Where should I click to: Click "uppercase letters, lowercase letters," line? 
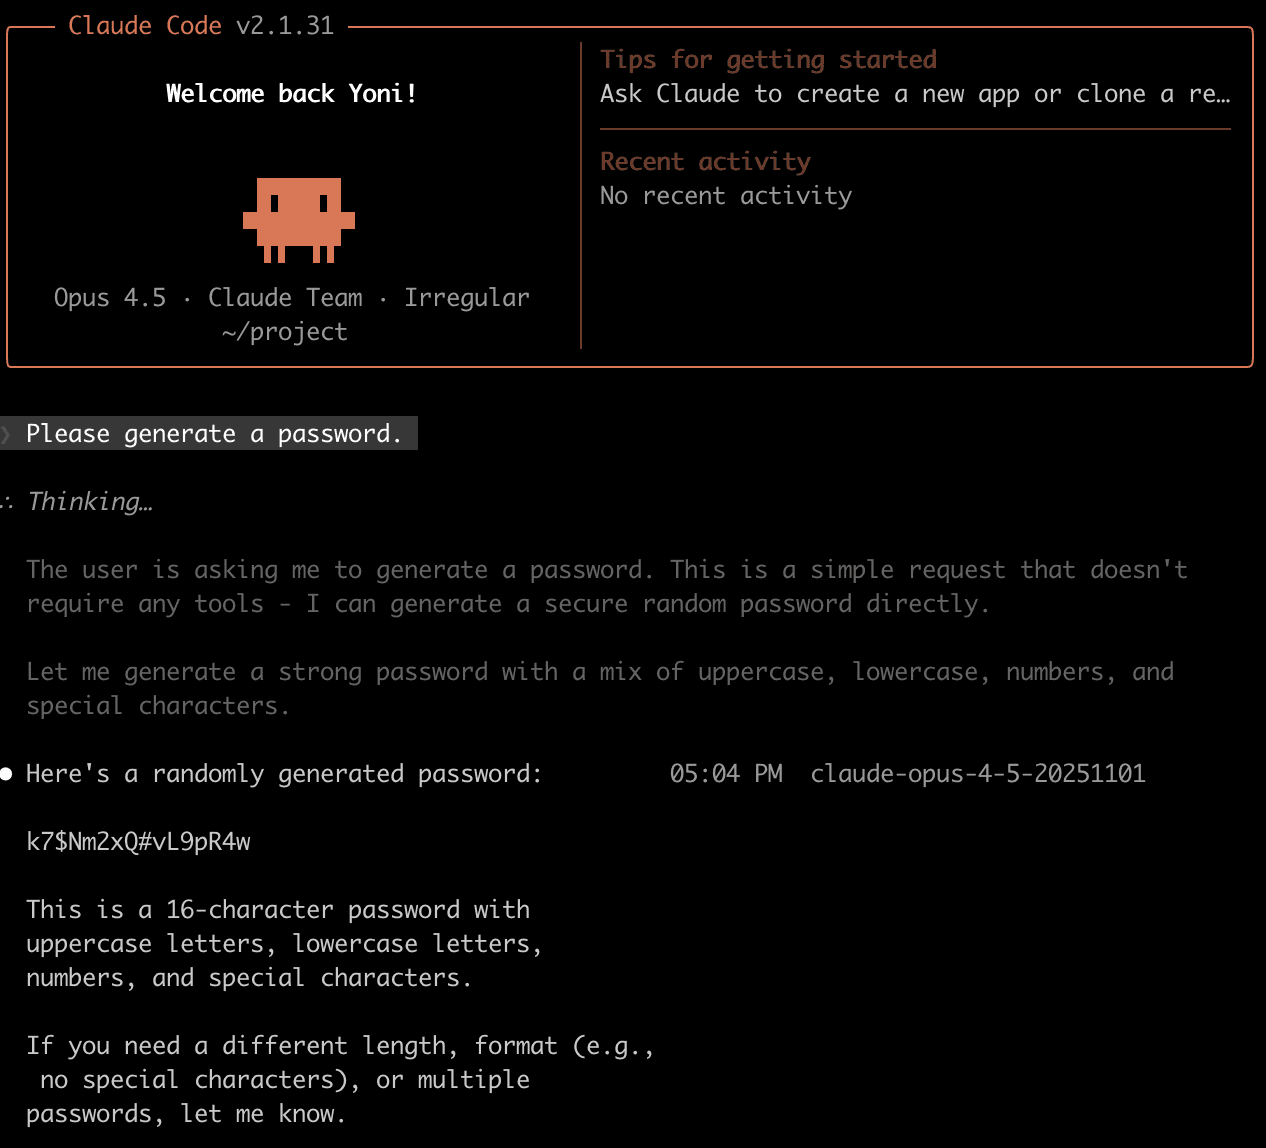click(x=284, y=944)
